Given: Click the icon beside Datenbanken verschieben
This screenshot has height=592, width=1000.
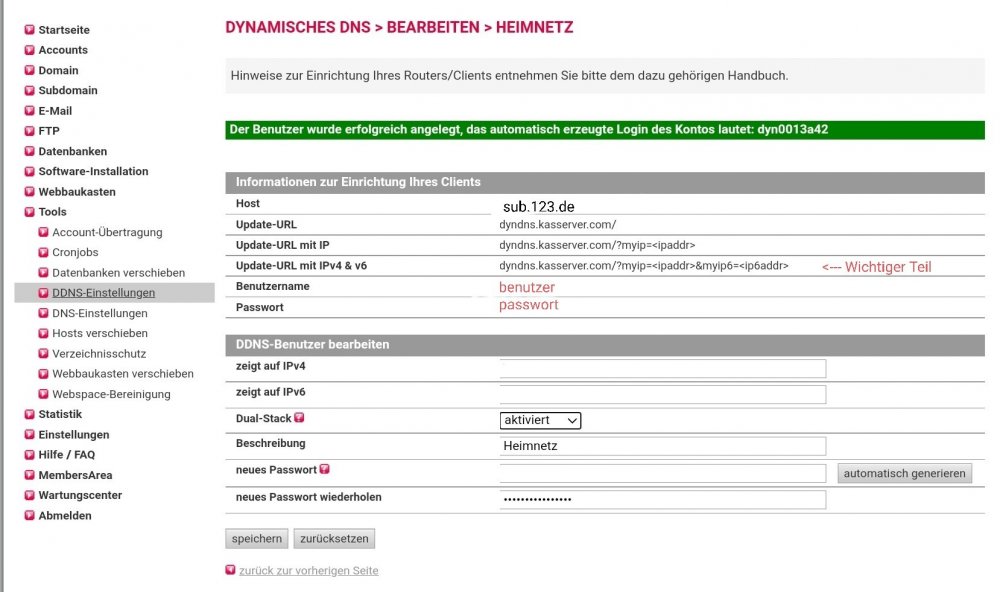Looking at the screenshot, I should click(43, 272).
